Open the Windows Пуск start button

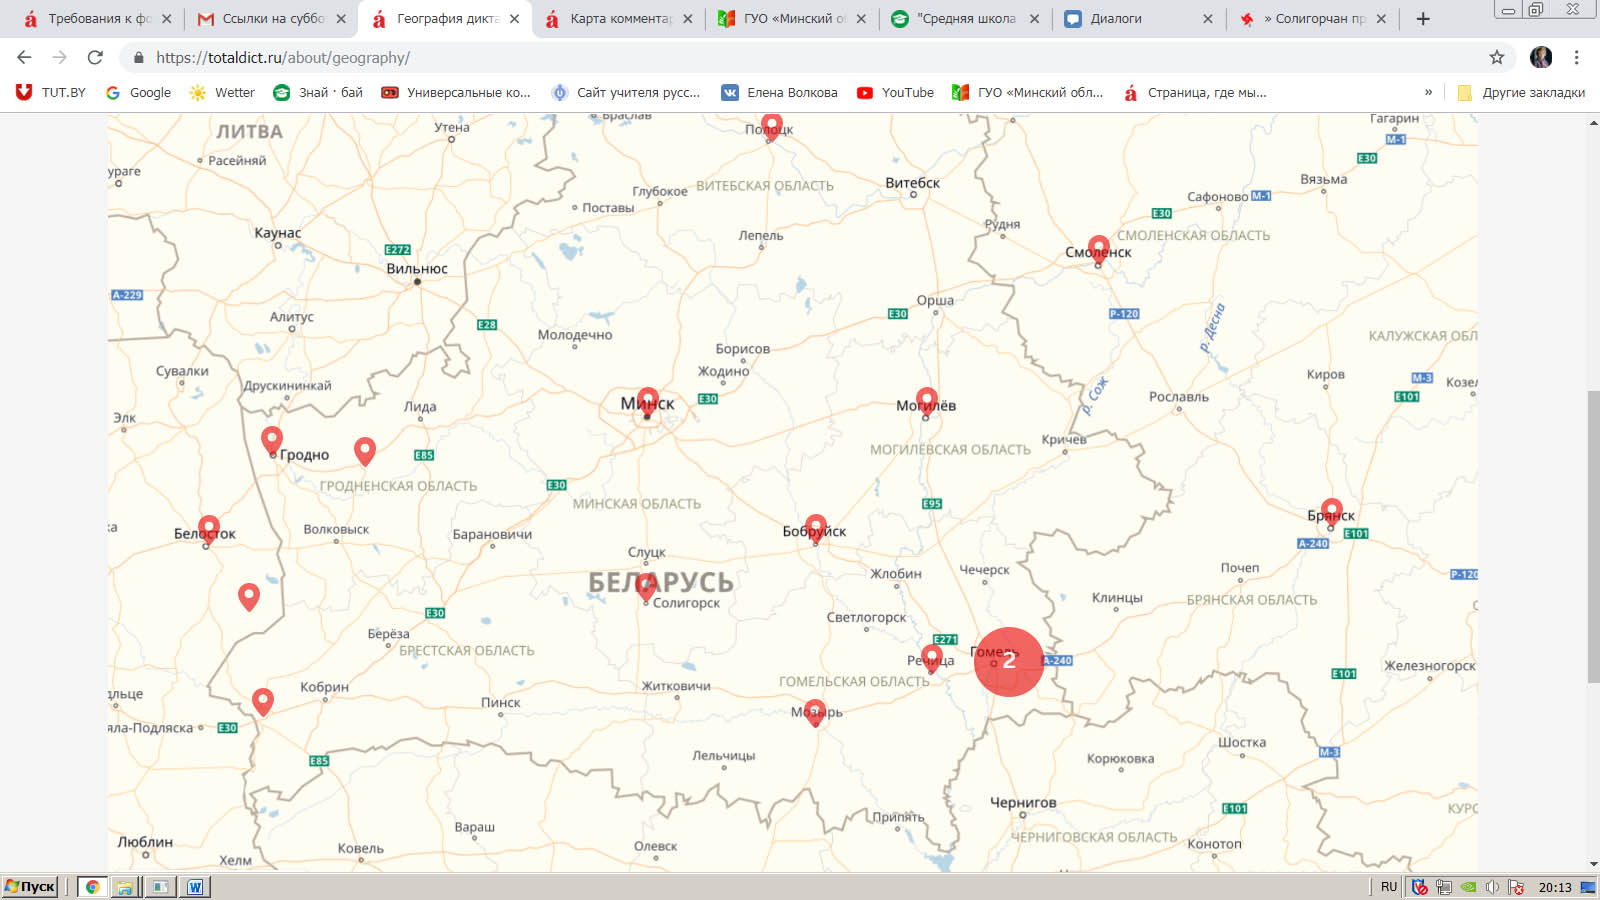(x=30, y=886)
